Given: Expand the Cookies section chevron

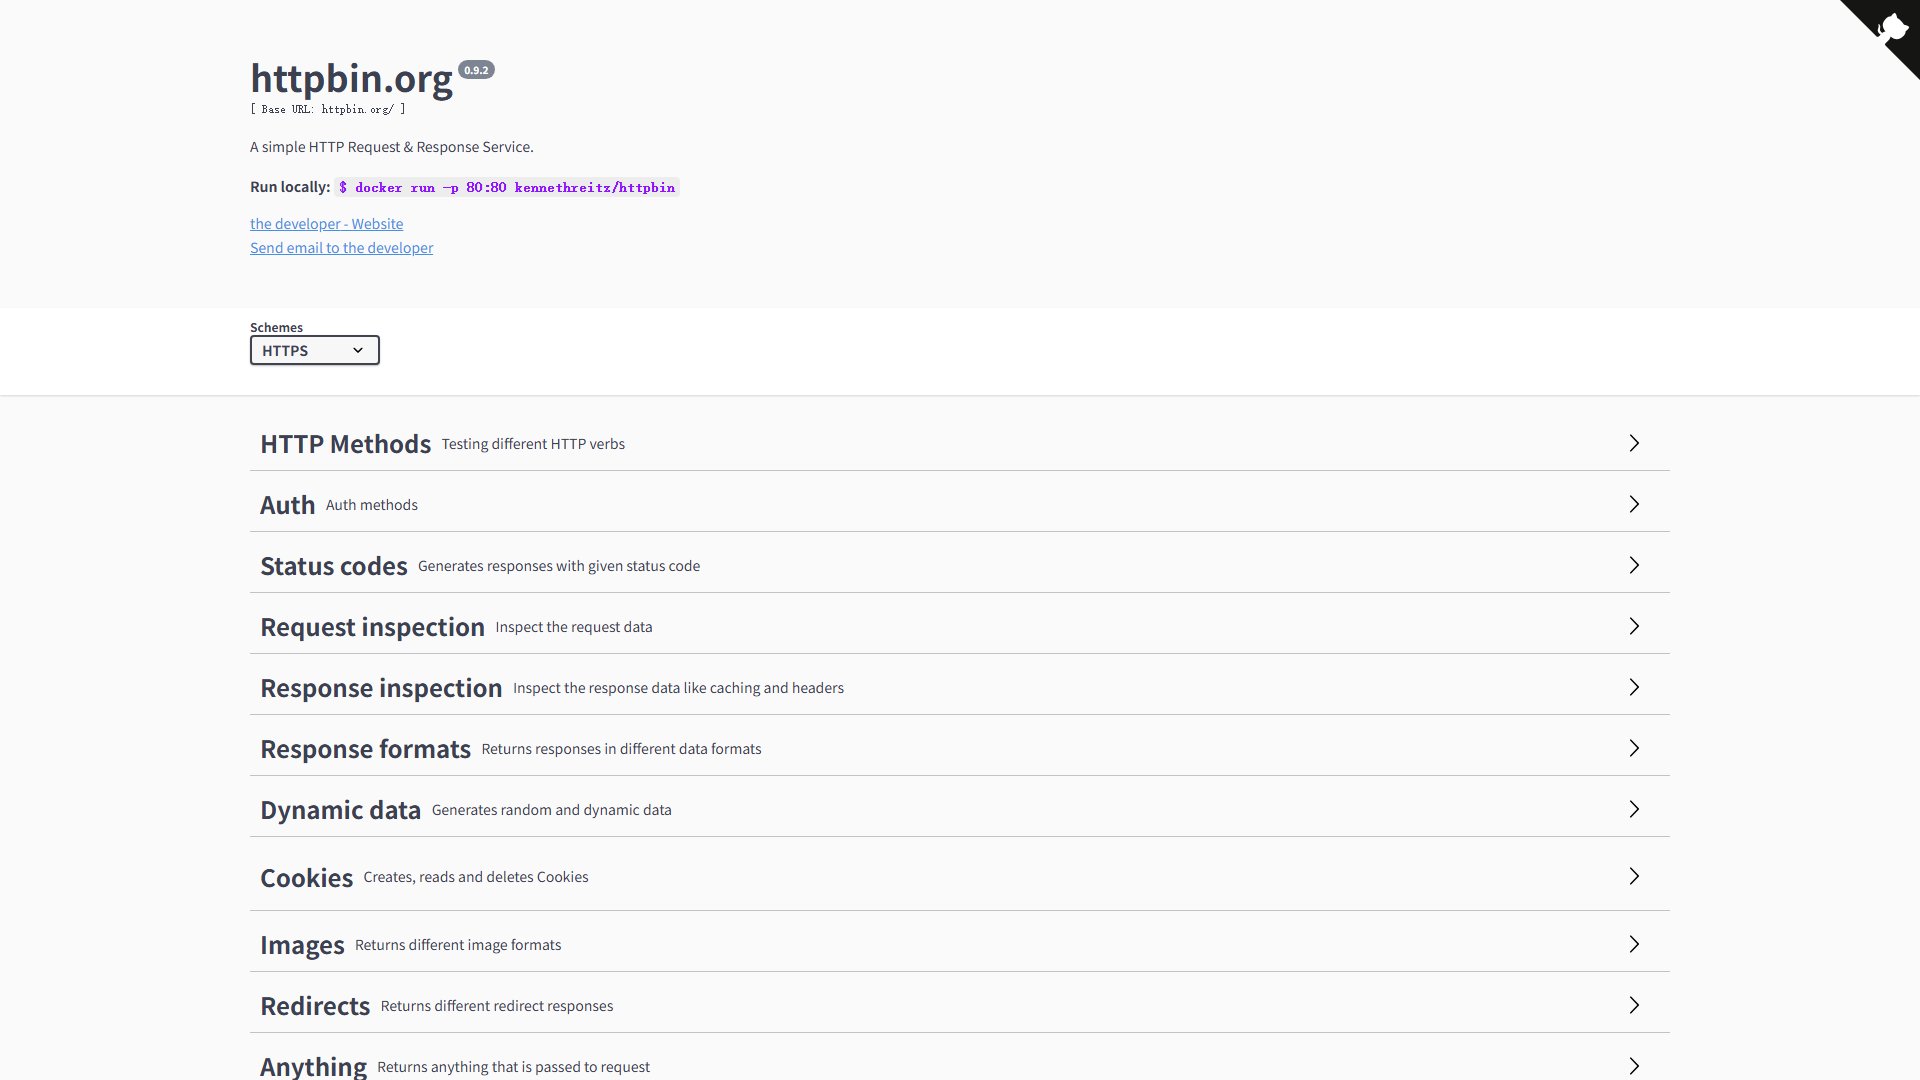Looking at the screenshot, I should (1634, 876).
